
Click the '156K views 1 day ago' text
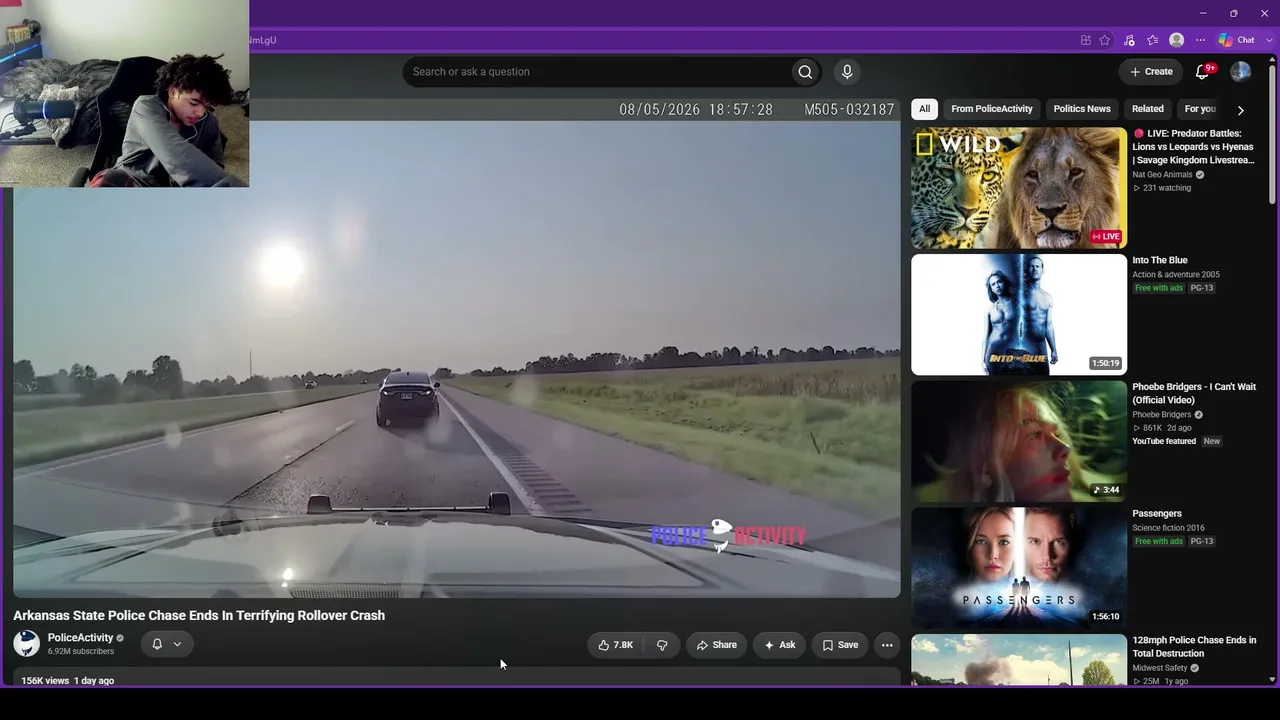pos(68,681)
